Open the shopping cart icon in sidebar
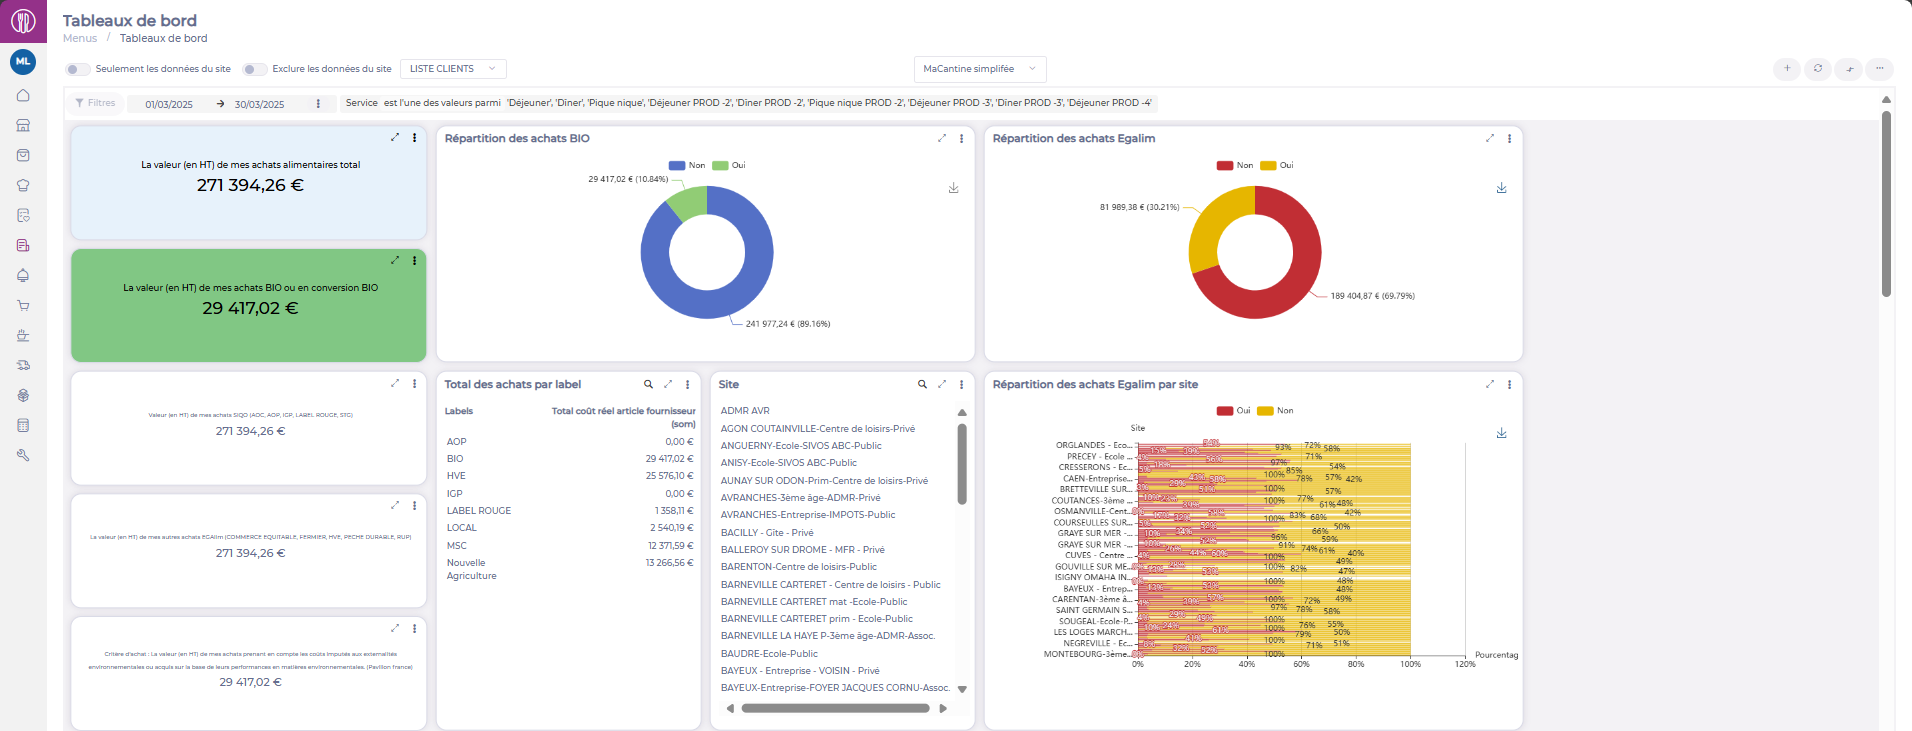 tap(23, 305)
